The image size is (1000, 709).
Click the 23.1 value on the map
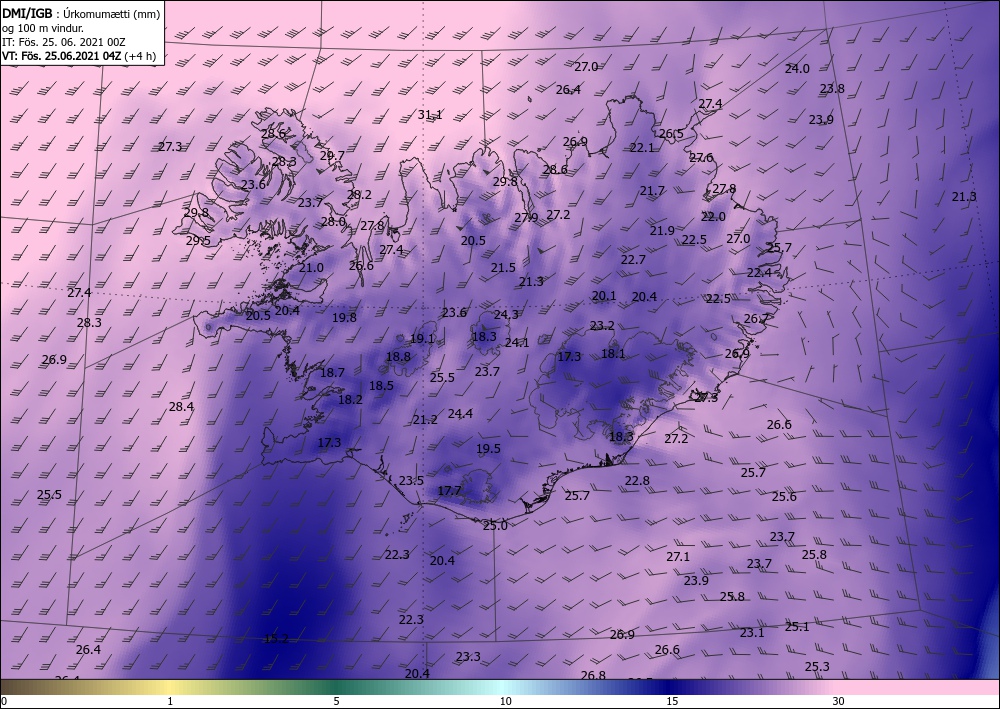752,633
